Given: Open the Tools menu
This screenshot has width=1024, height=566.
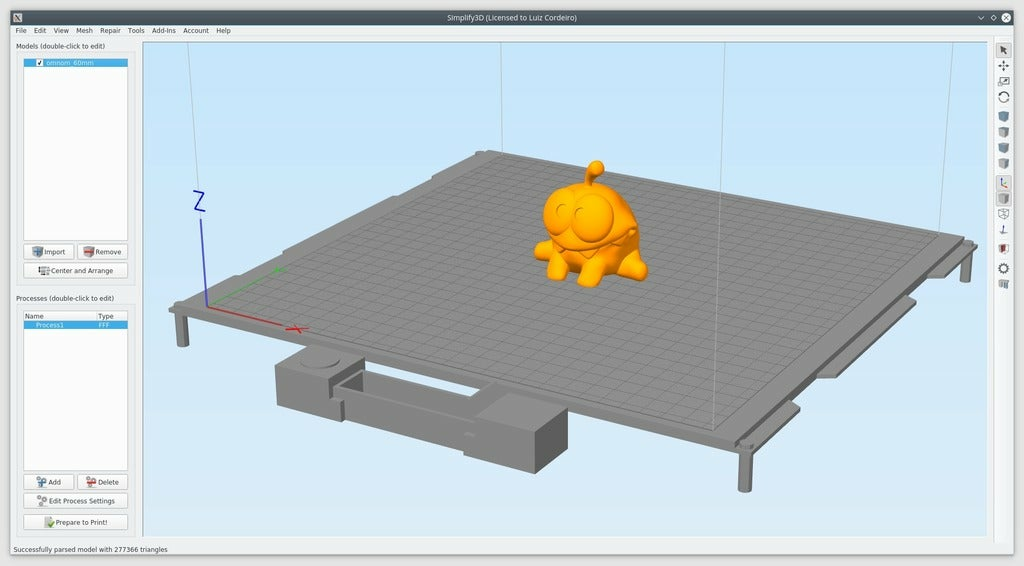Looking at the screenshot, I should point(136,31).
